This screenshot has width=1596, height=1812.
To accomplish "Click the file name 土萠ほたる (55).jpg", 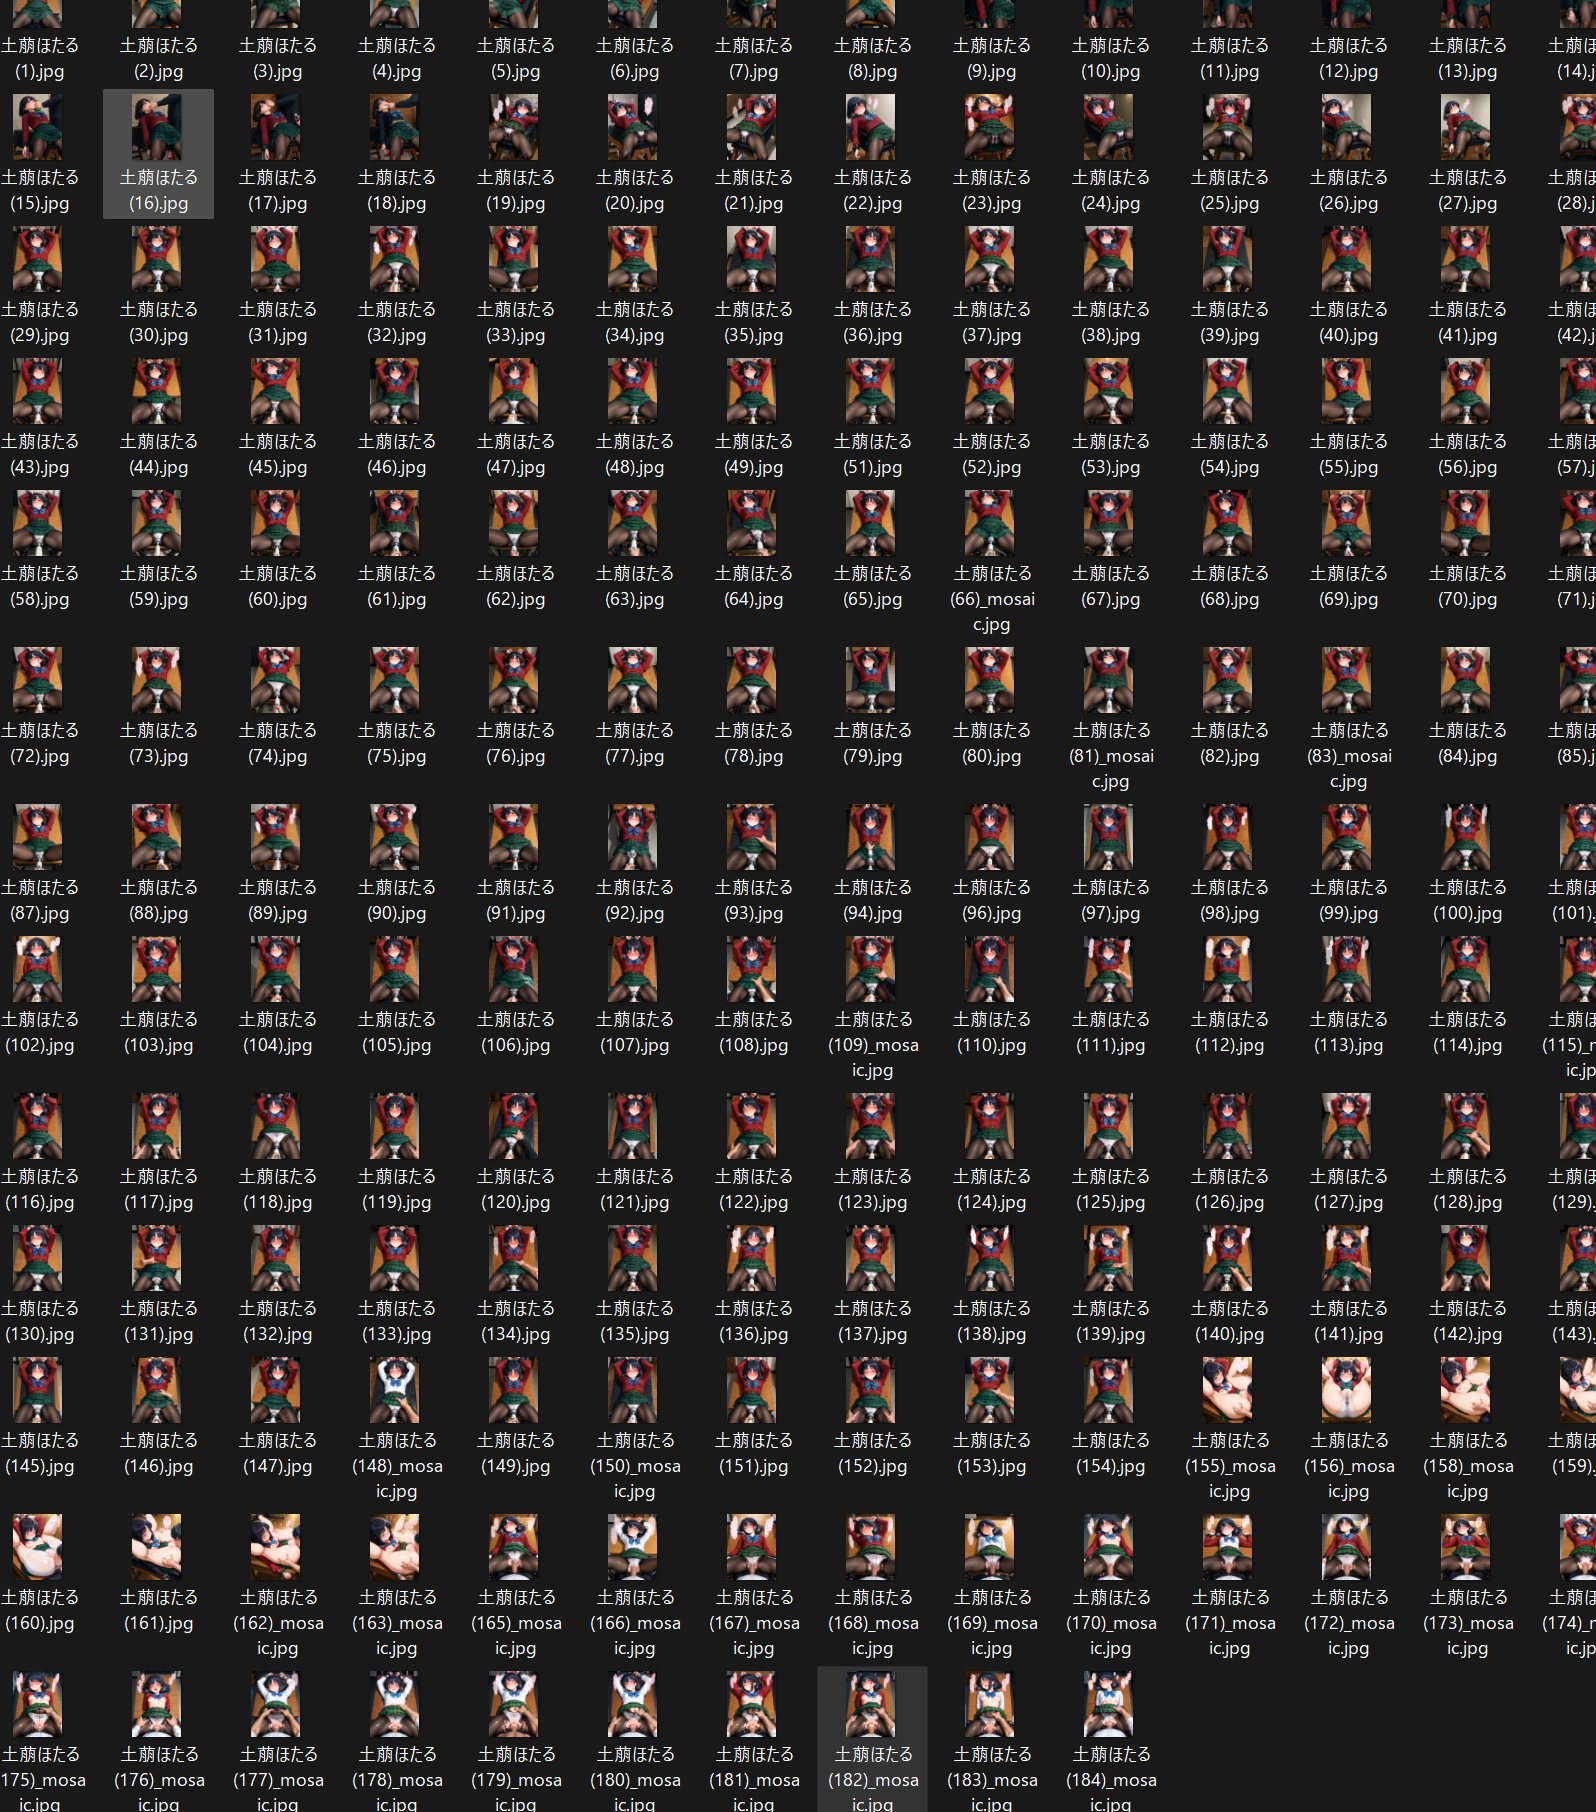I will point(1348,454).
